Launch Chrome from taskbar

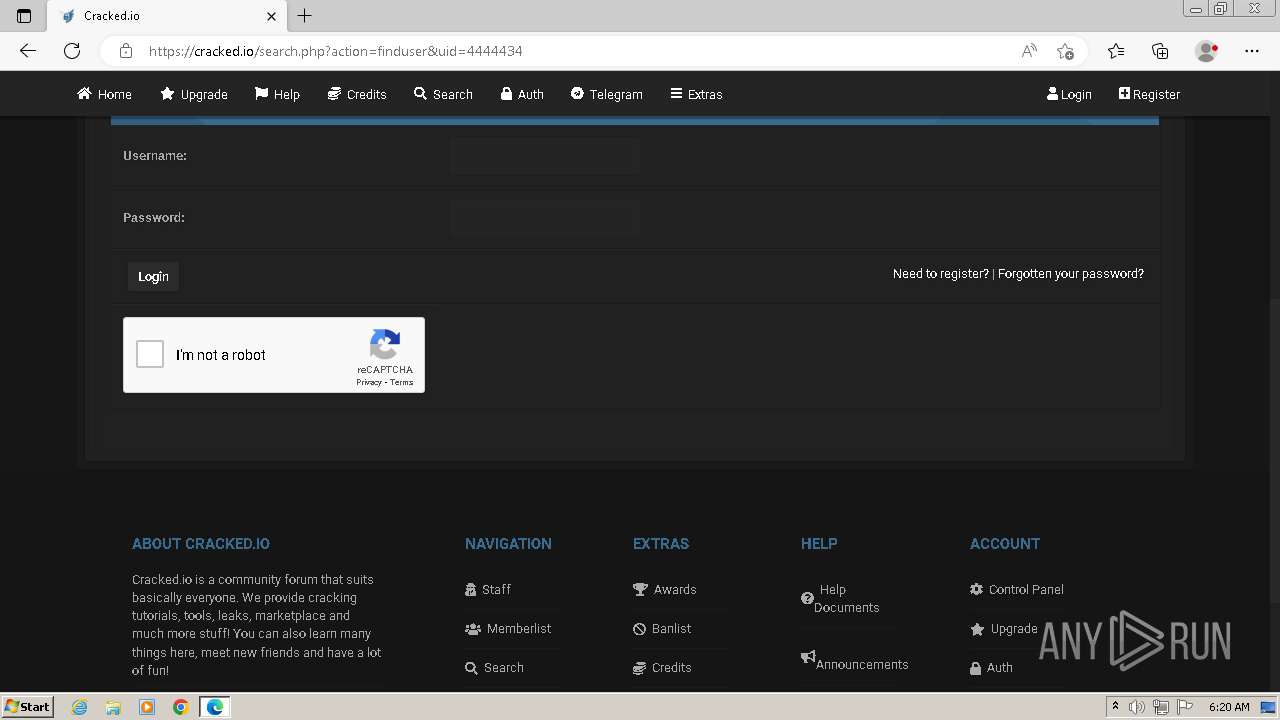point(181,707)
